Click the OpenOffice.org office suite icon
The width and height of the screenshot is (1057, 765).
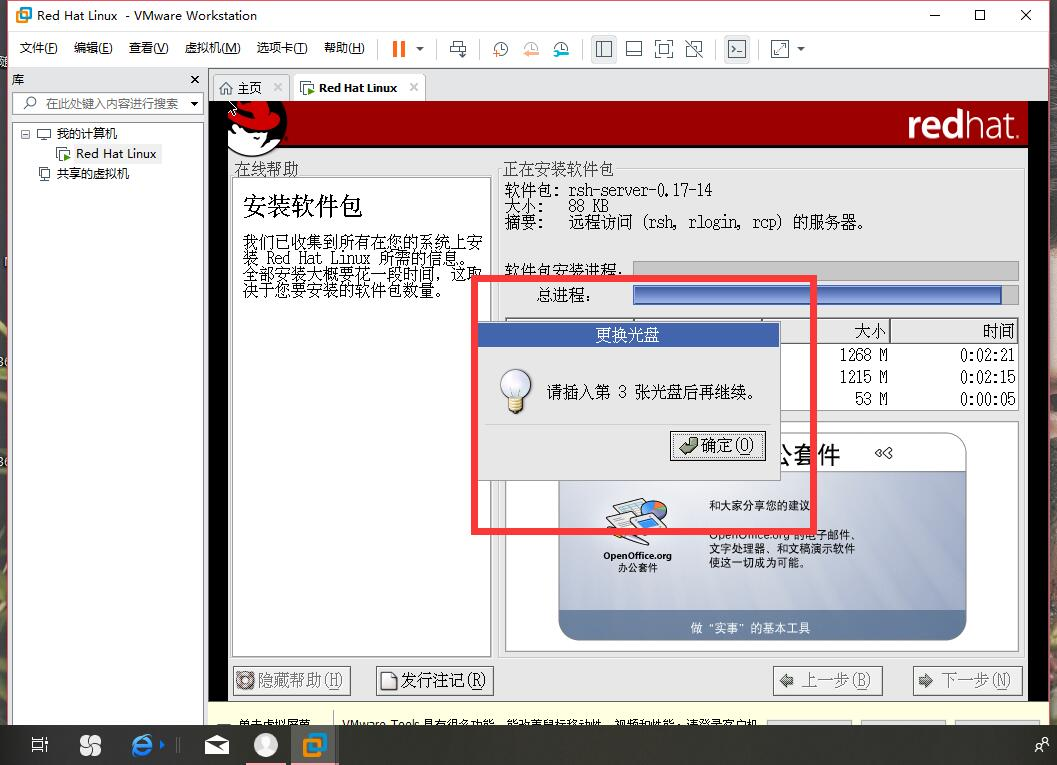pos(636,522)
